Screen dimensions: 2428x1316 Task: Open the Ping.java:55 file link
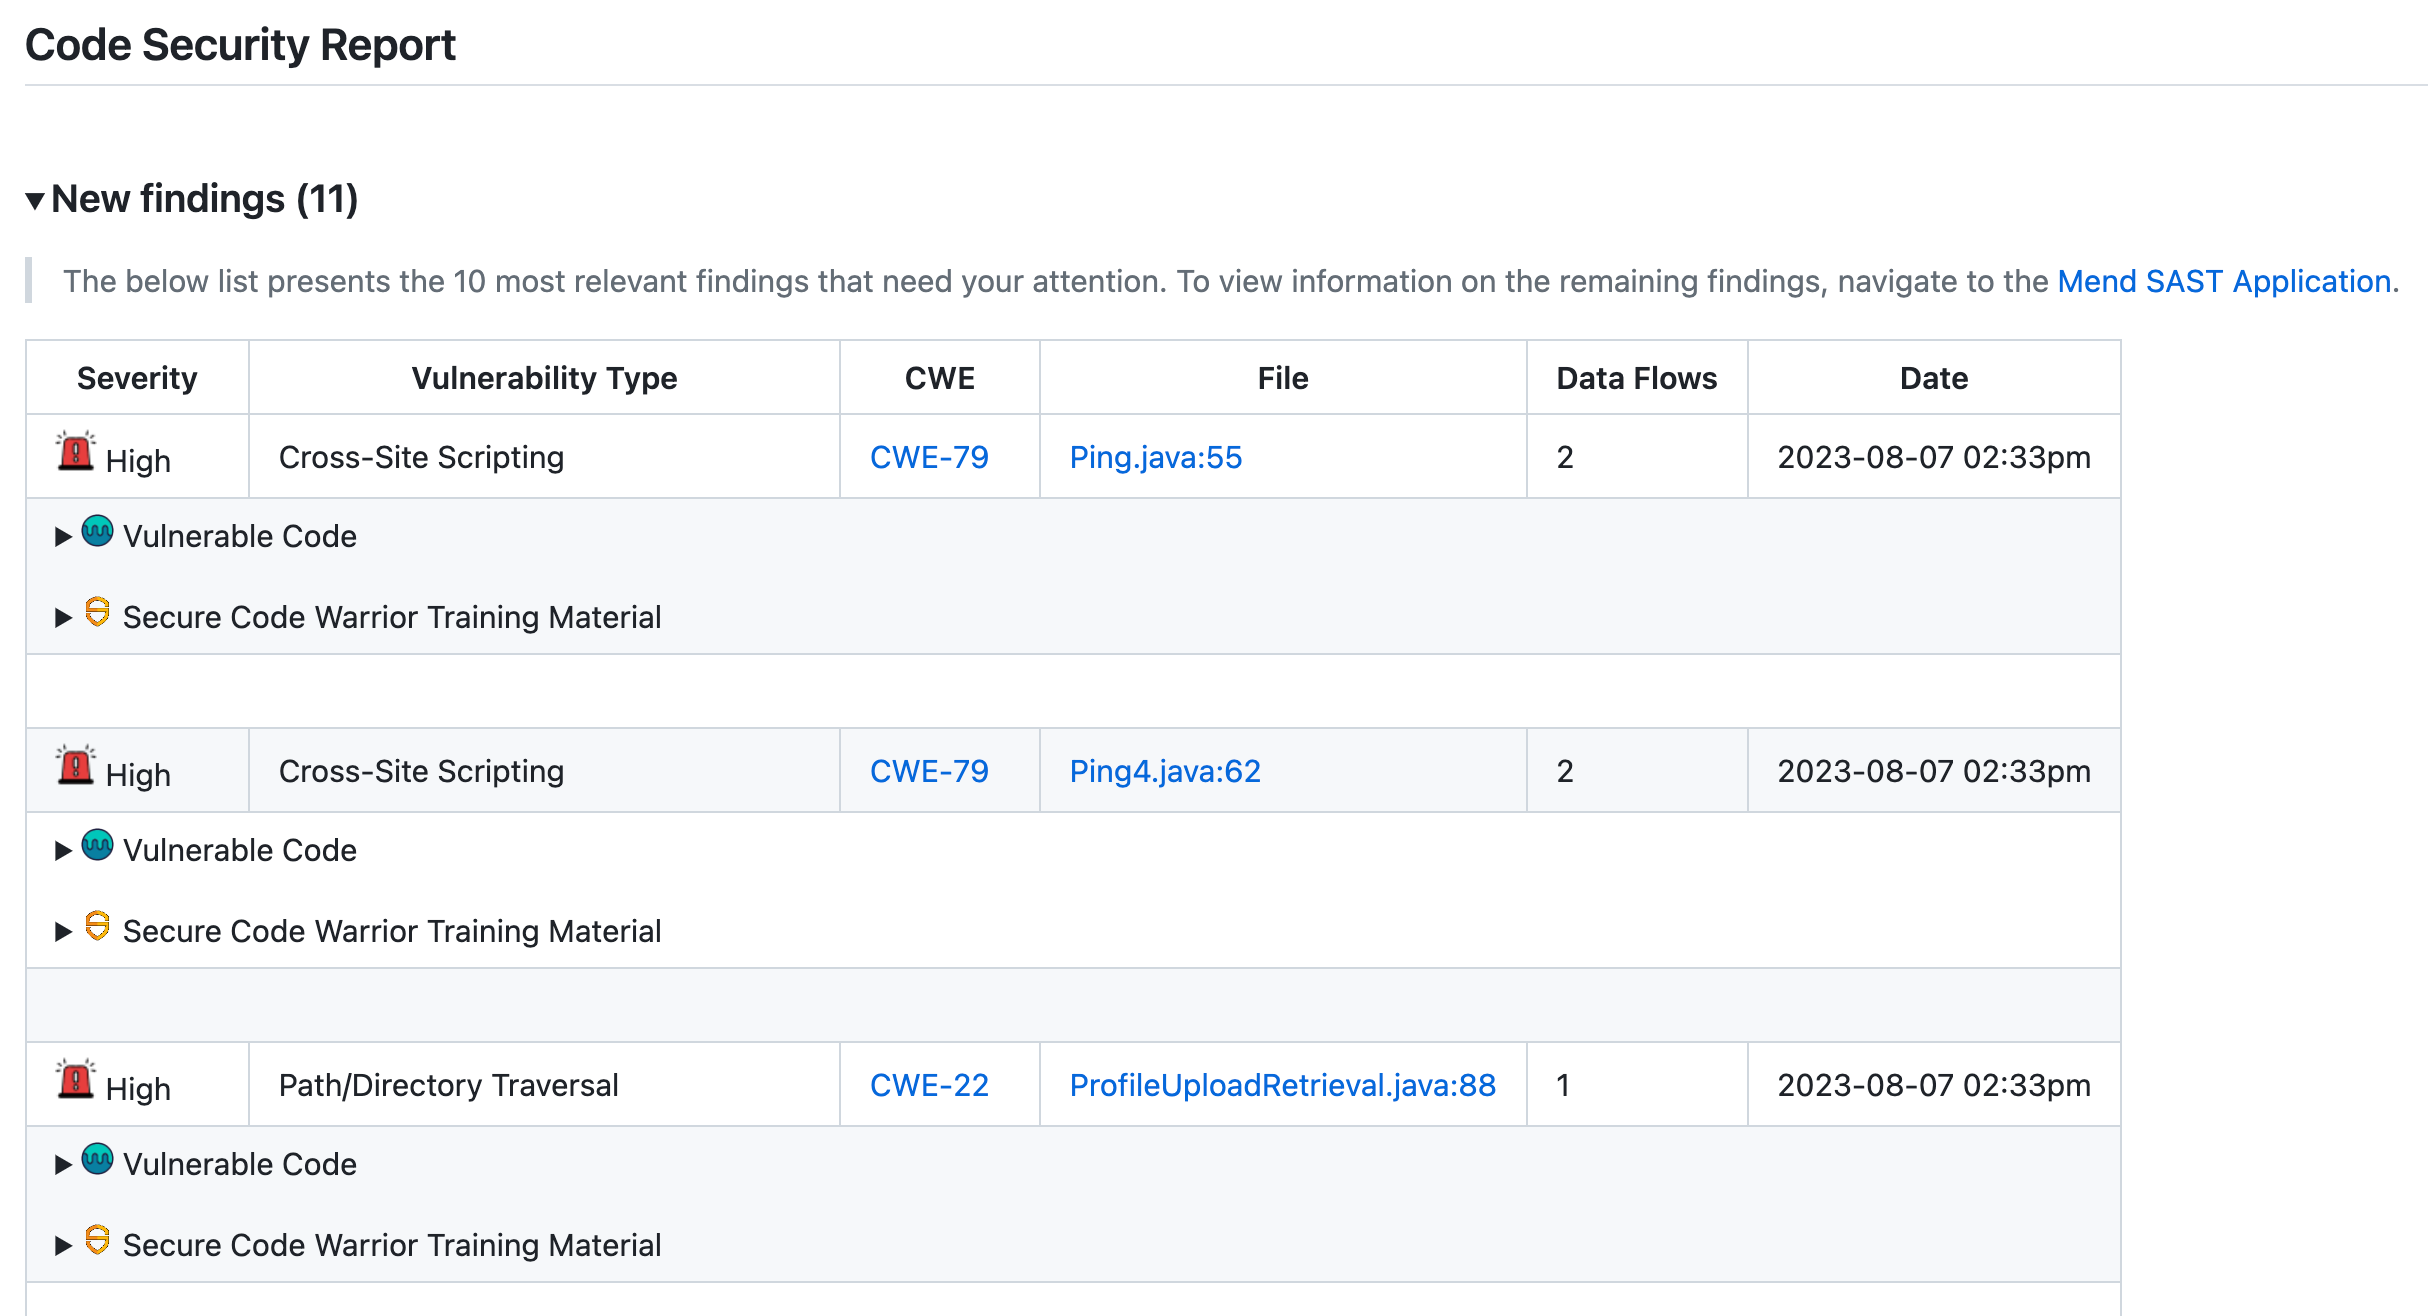click(1155, 457)
